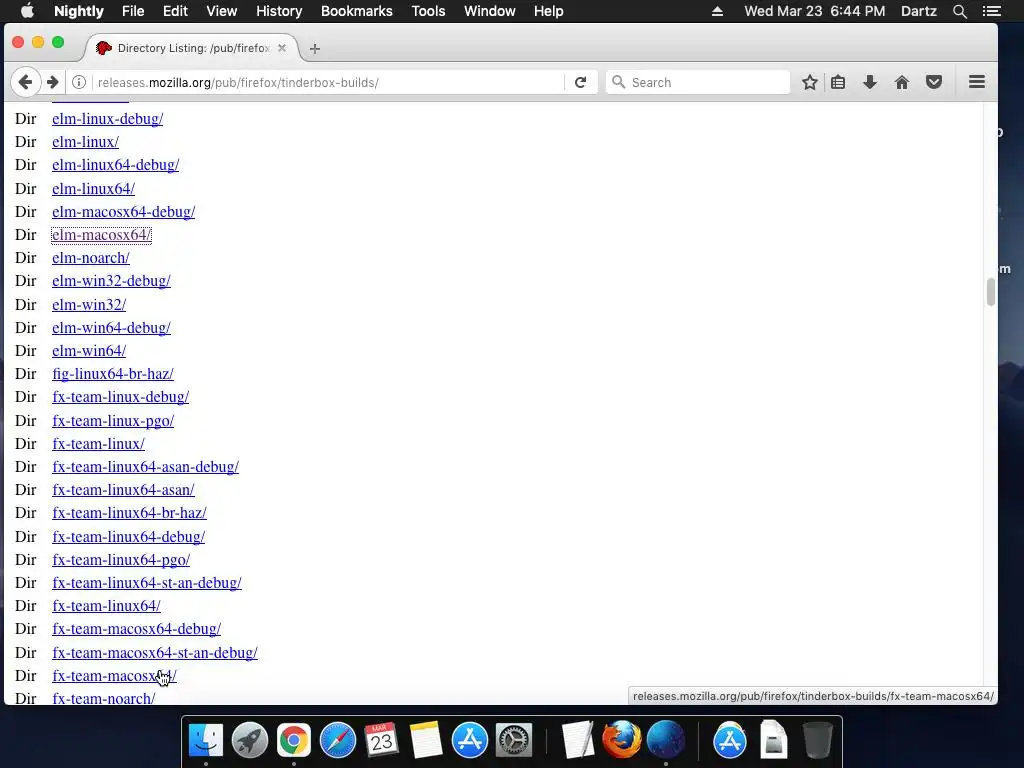Open the Edit menu

175,11
